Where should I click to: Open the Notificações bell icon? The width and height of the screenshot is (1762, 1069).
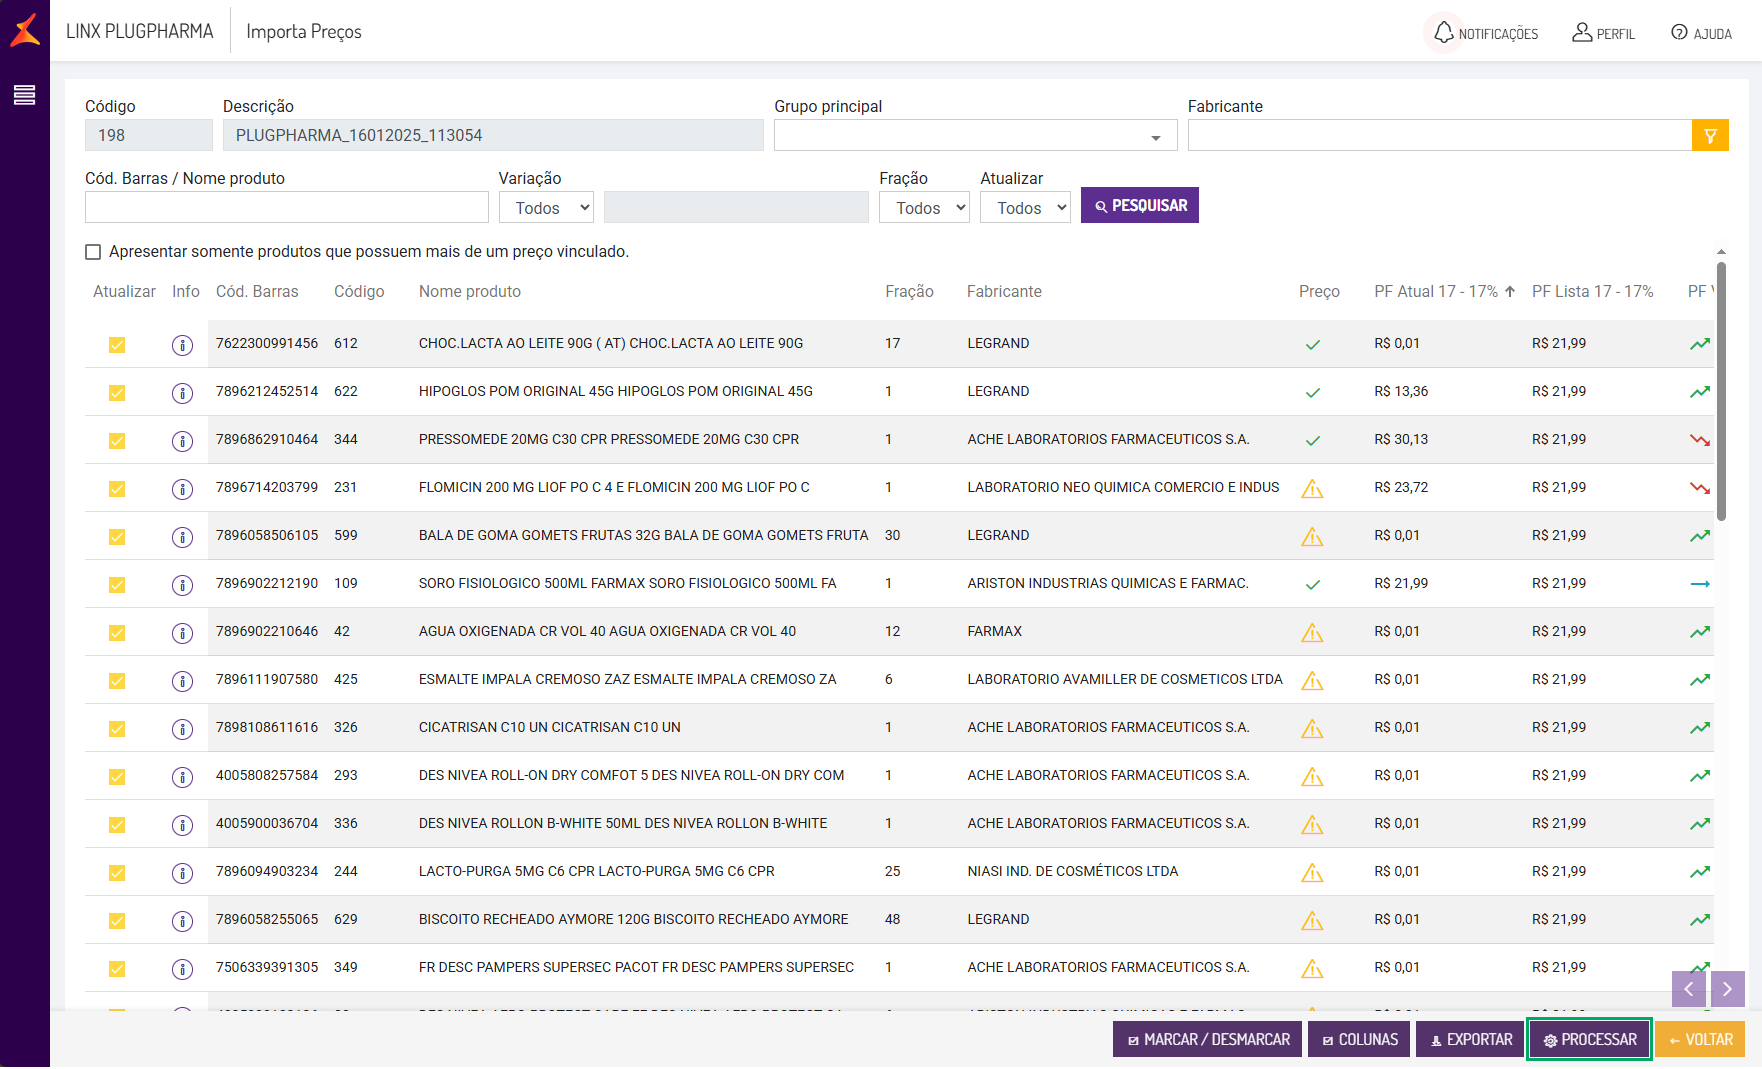pyautogui.click(x=1443, y=33)
